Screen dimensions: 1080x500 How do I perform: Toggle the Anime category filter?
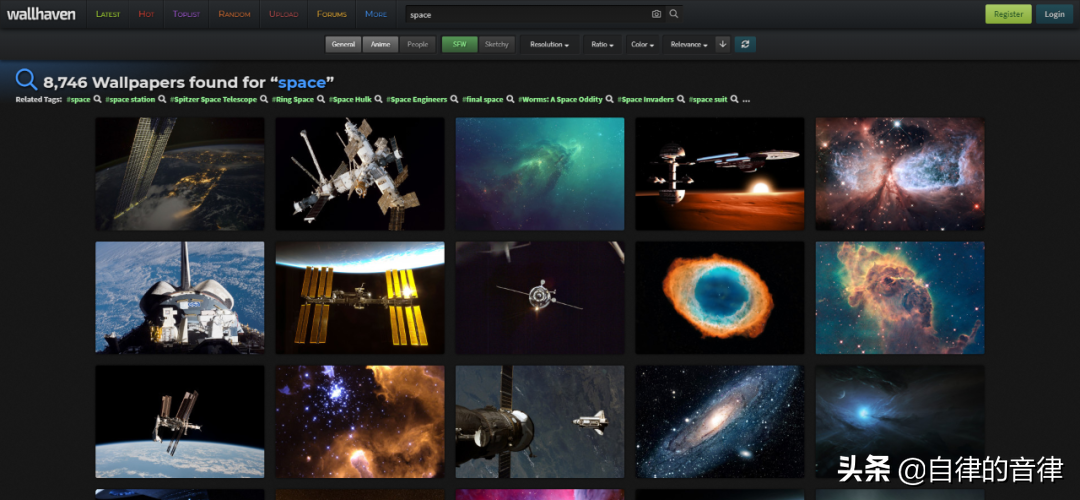380,44
